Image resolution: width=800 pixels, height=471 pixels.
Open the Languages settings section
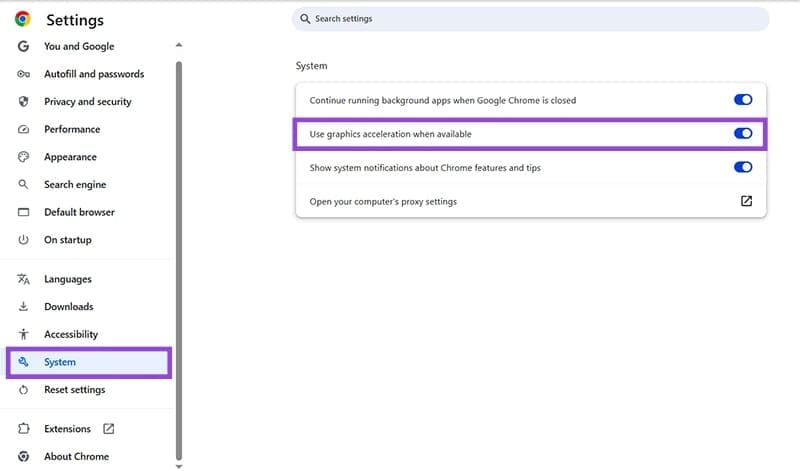(67, 279)
